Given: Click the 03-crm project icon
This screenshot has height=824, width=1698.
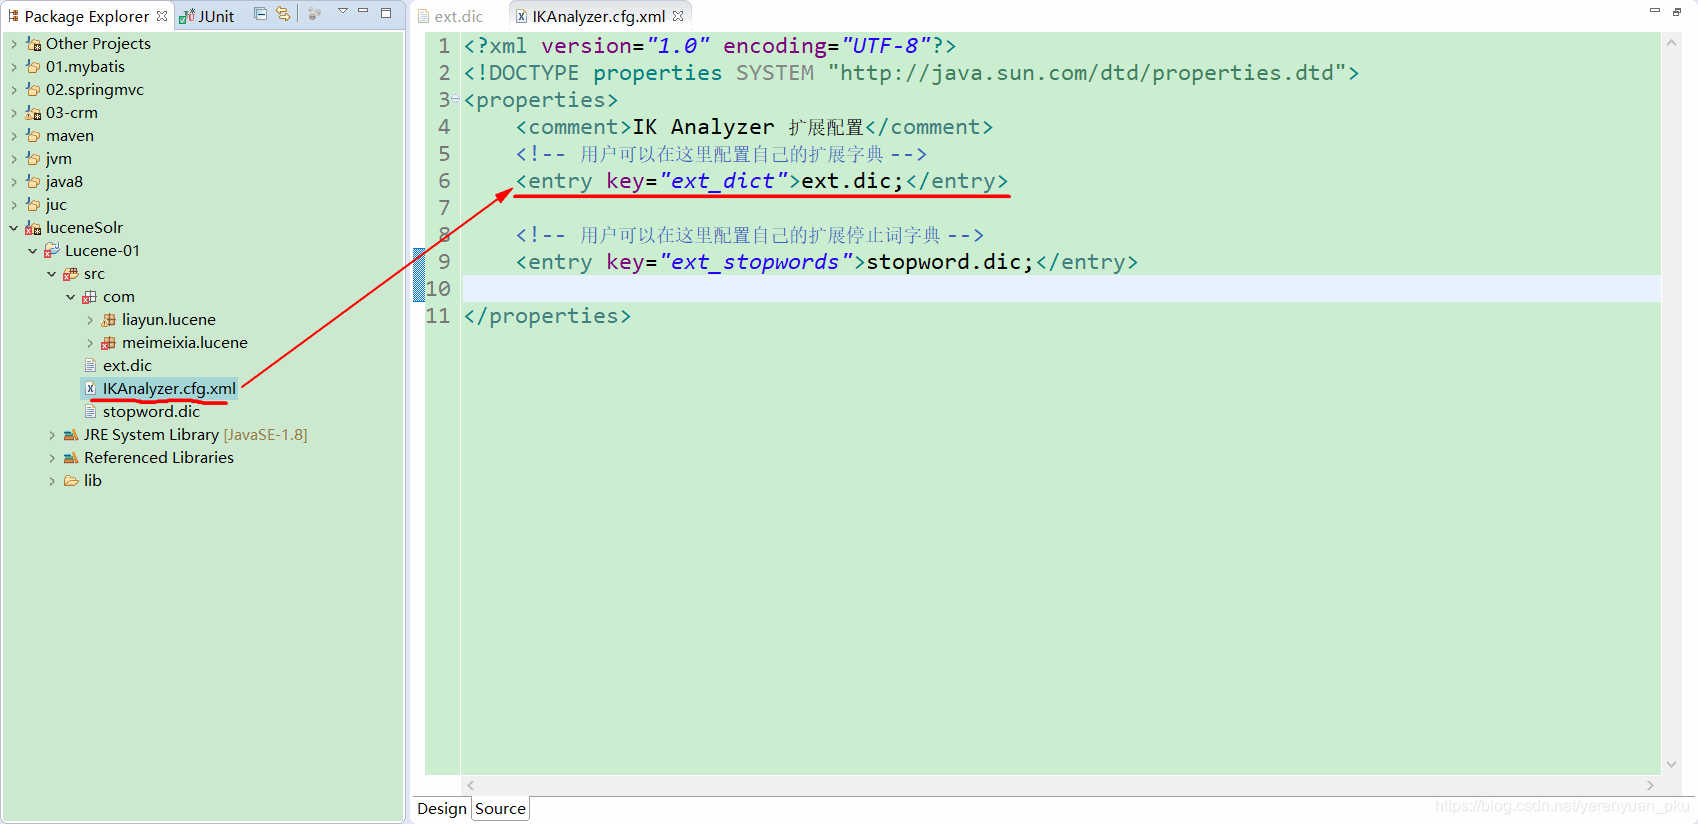Looking at the screenshot, I should (33, 113).
